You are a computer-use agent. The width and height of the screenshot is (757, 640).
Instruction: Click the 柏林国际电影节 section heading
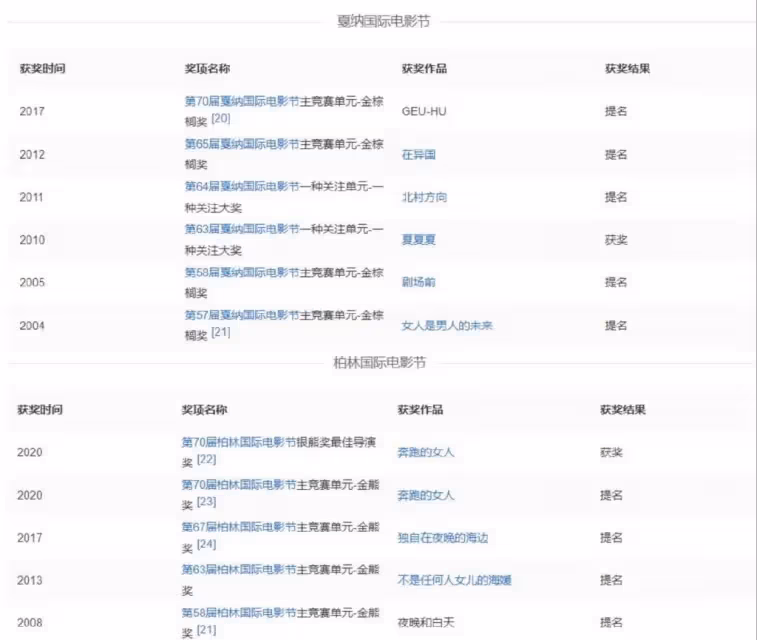[379, 362]
